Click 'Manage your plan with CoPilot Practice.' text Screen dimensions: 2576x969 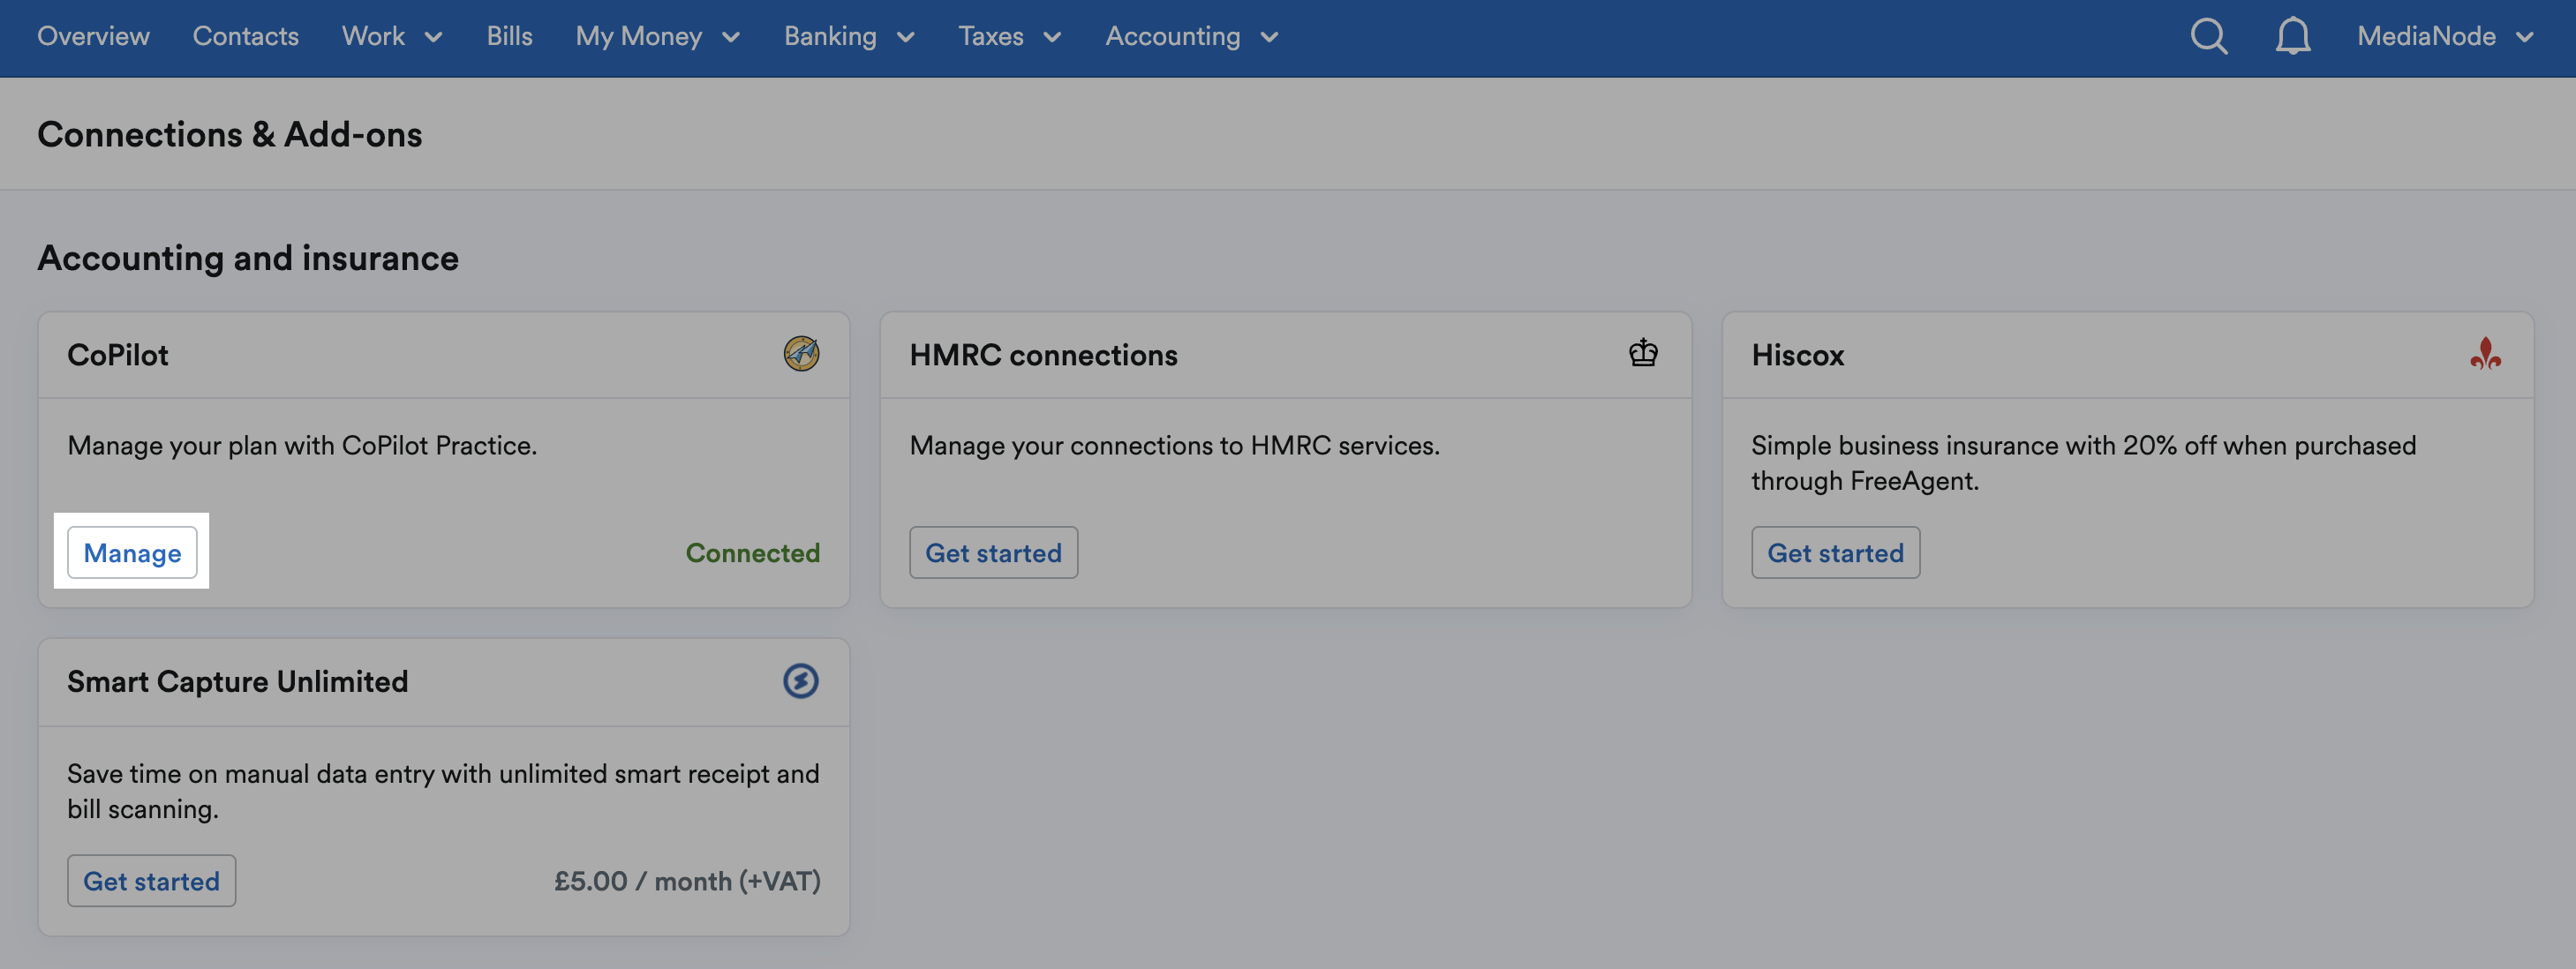point(302,446)
